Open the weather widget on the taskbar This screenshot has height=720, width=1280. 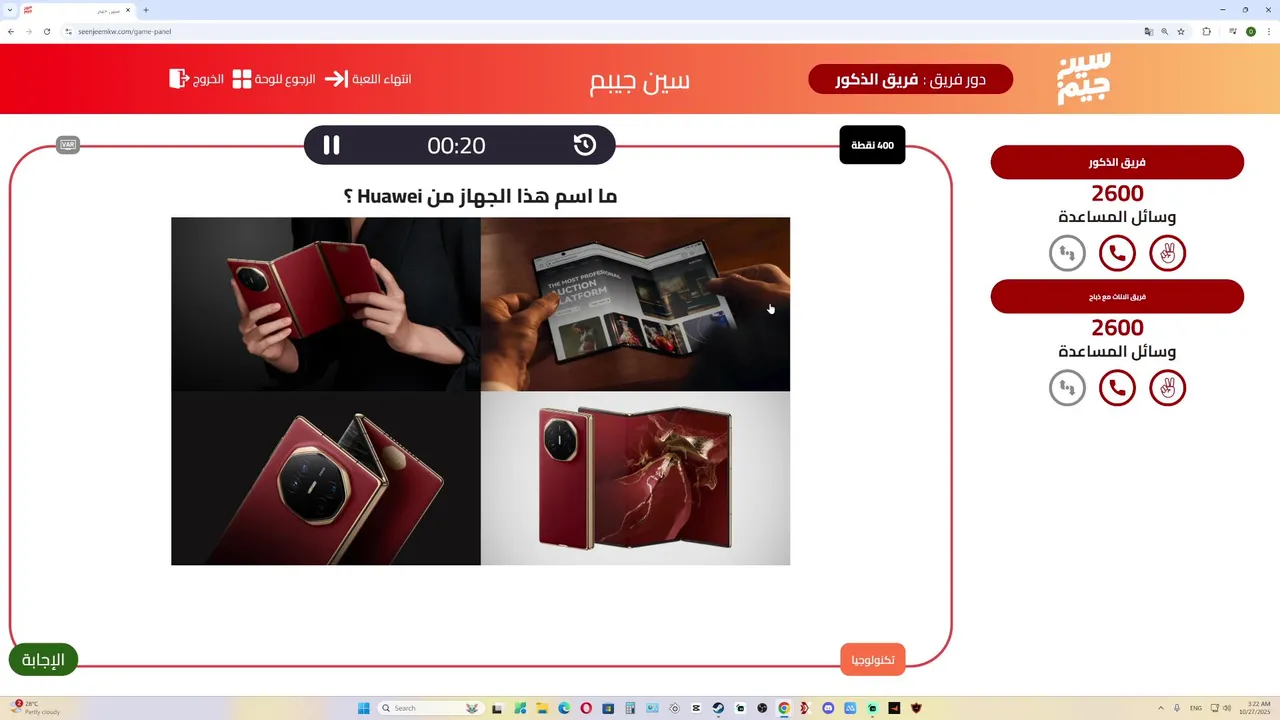[x=35, y=708]
